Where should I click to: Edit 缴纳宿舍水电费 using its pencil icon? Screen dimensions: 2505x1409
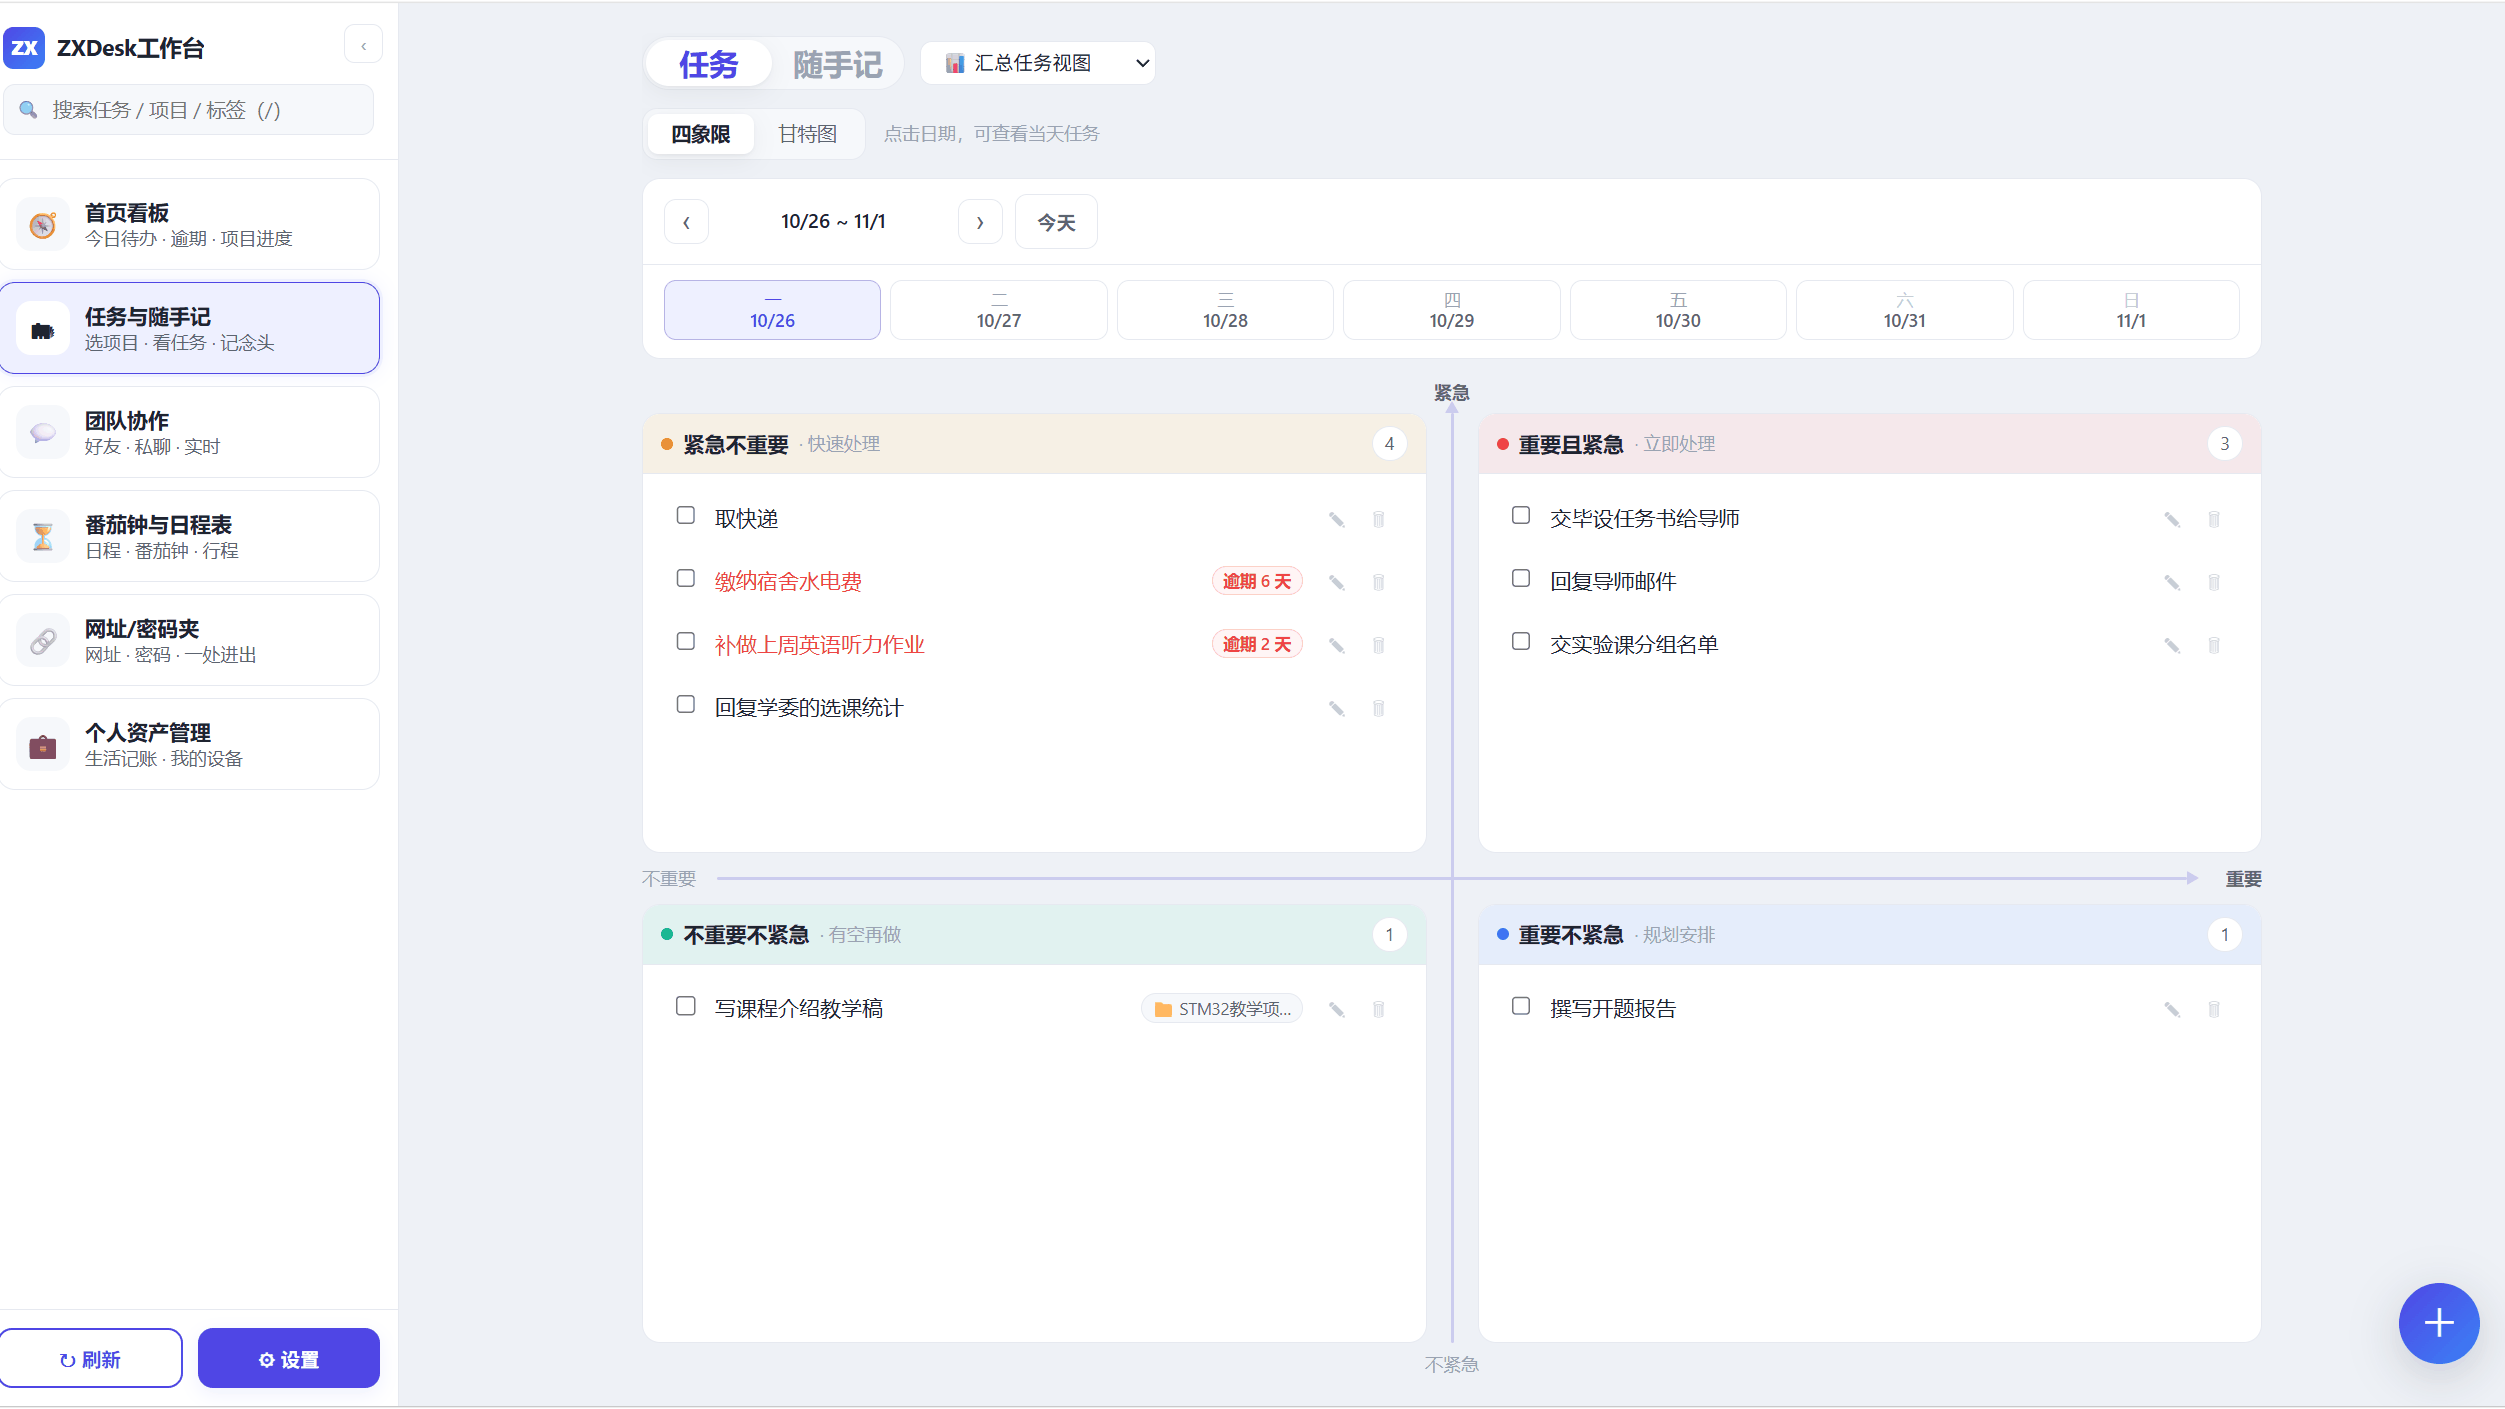pyautogui.click(x=1336, y=582)
